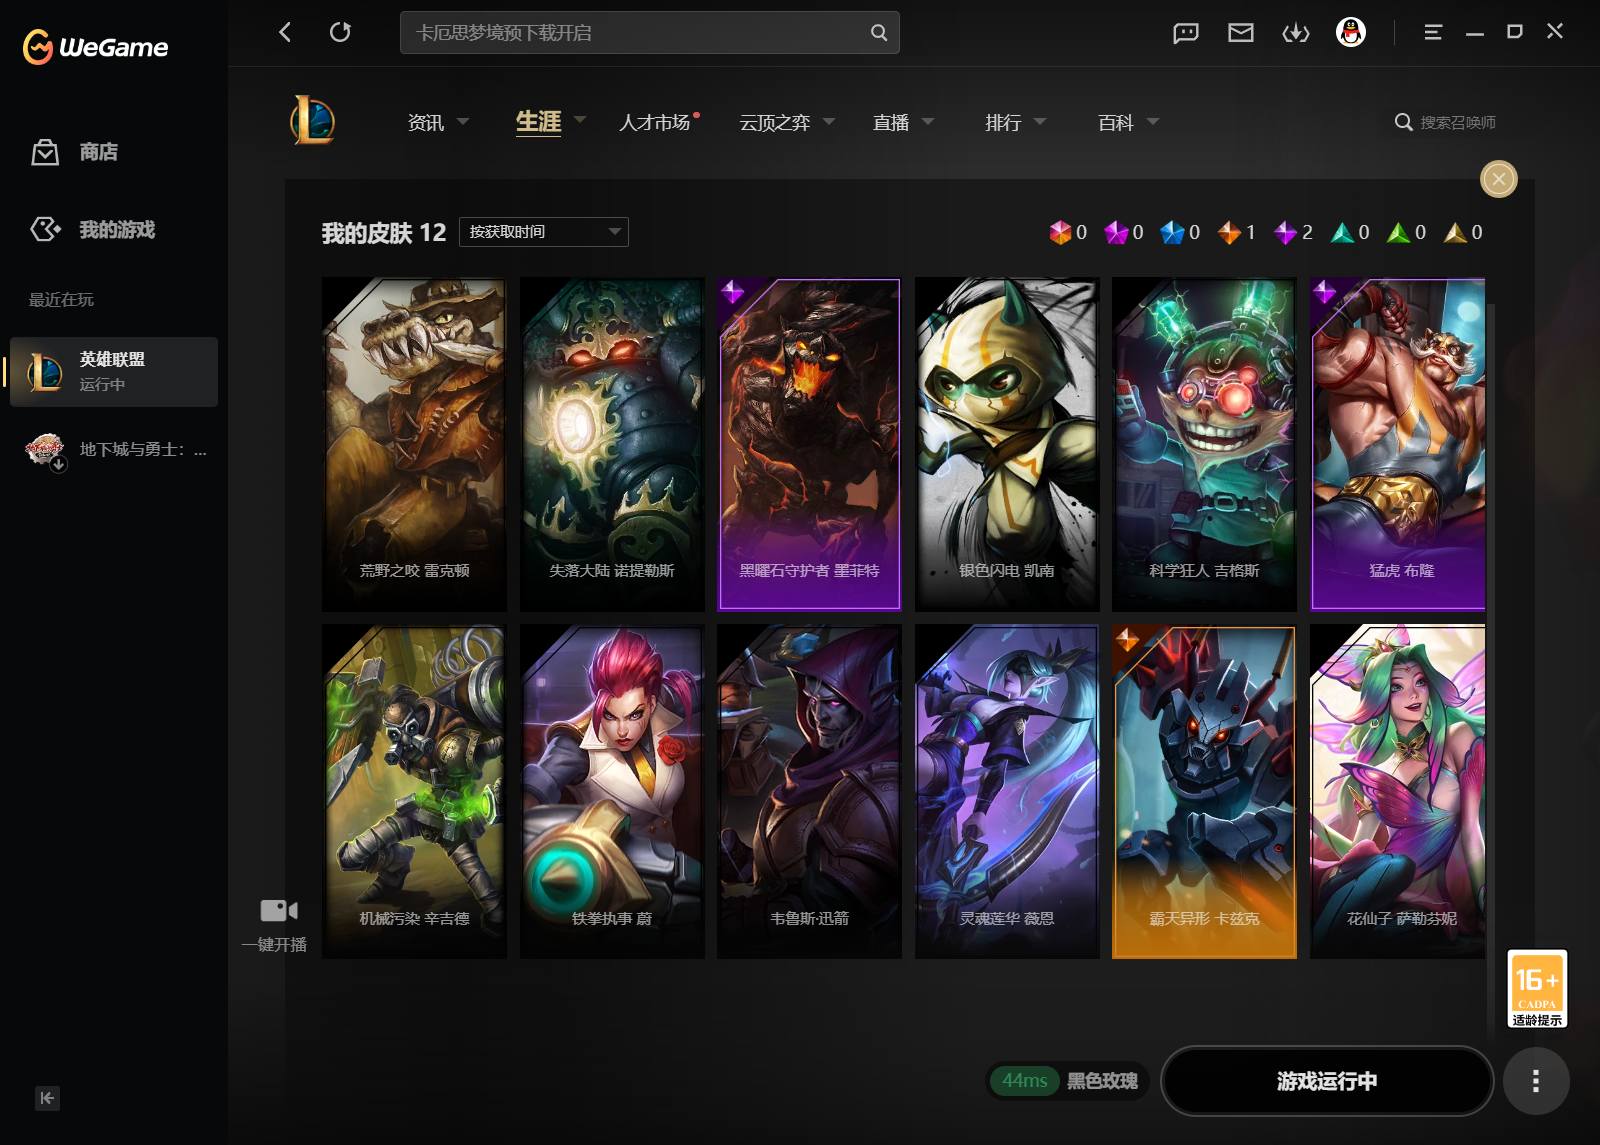This screenshot has height=1145, width=1600.
Task: Open the 排行 tab
Action: 1003,122
